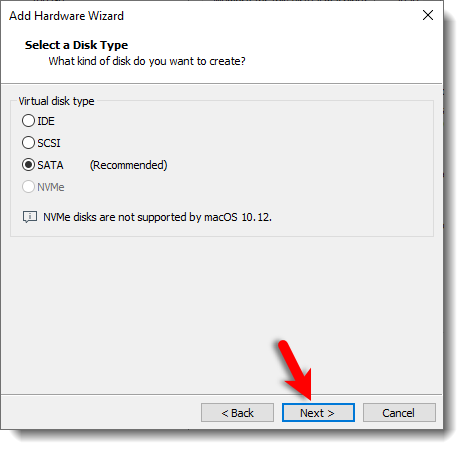
Task: Click the red arrow annotation
Action: point(296,371)
